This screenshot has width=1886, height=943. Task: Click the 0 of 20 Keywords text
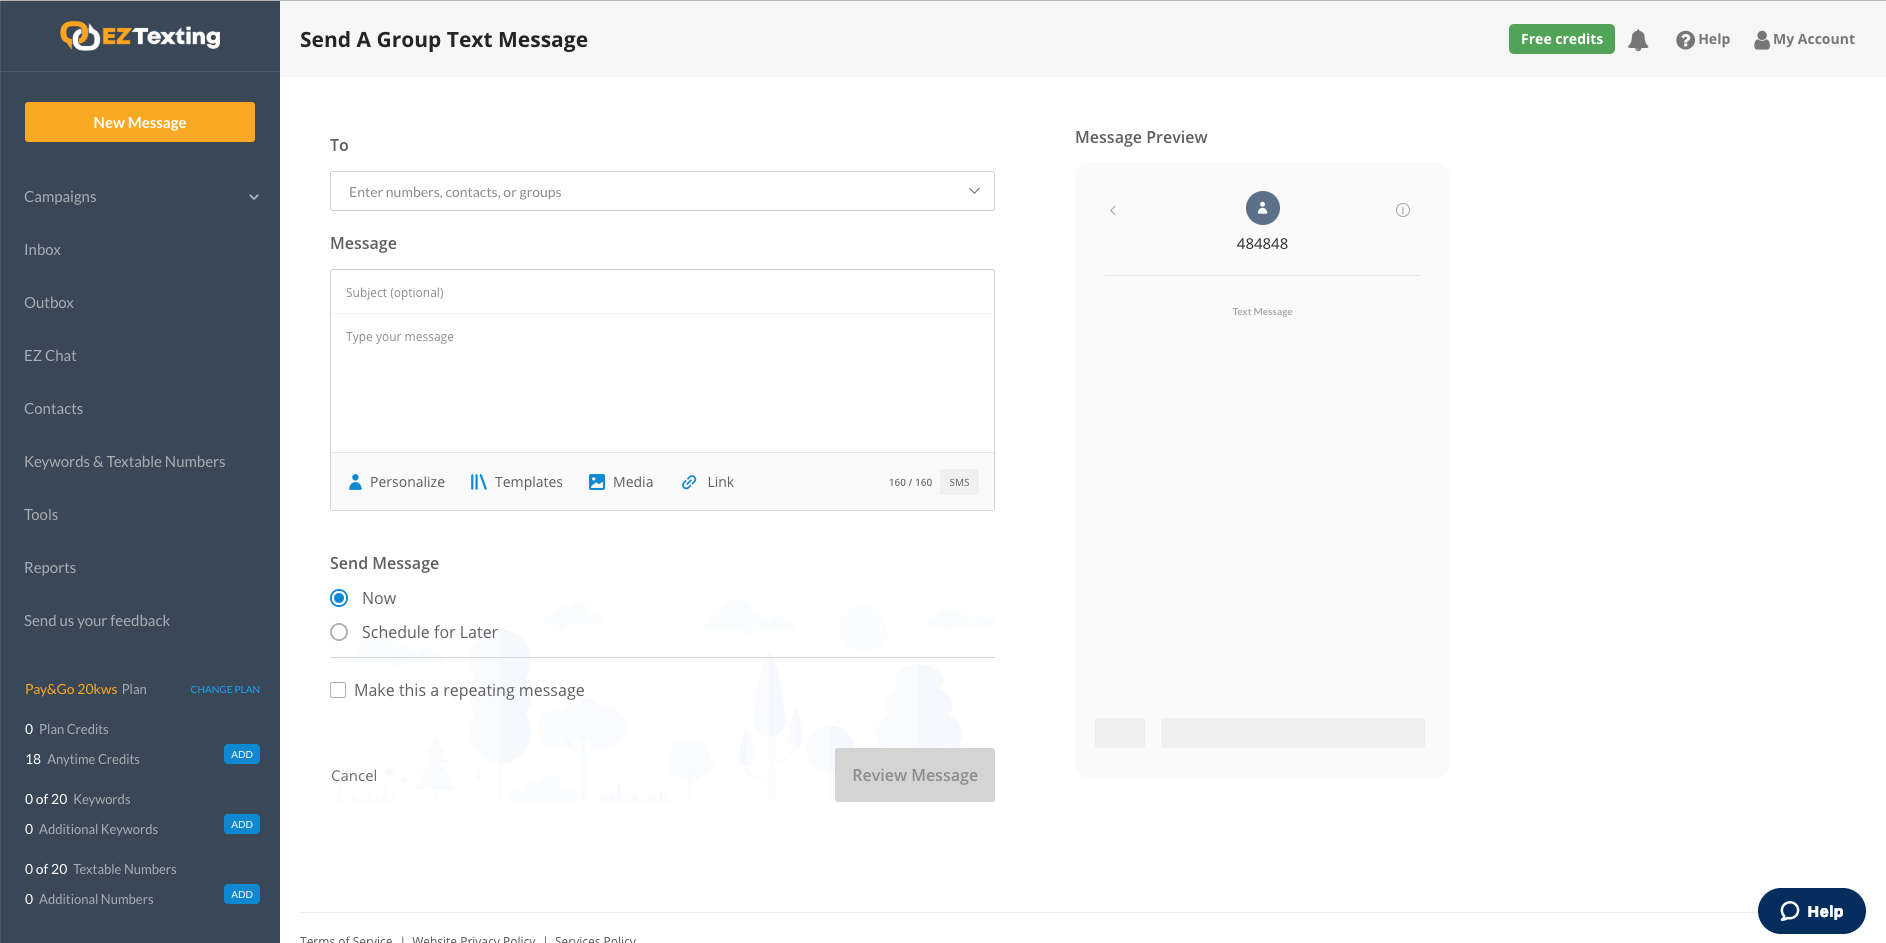click(x=78, y=799)
